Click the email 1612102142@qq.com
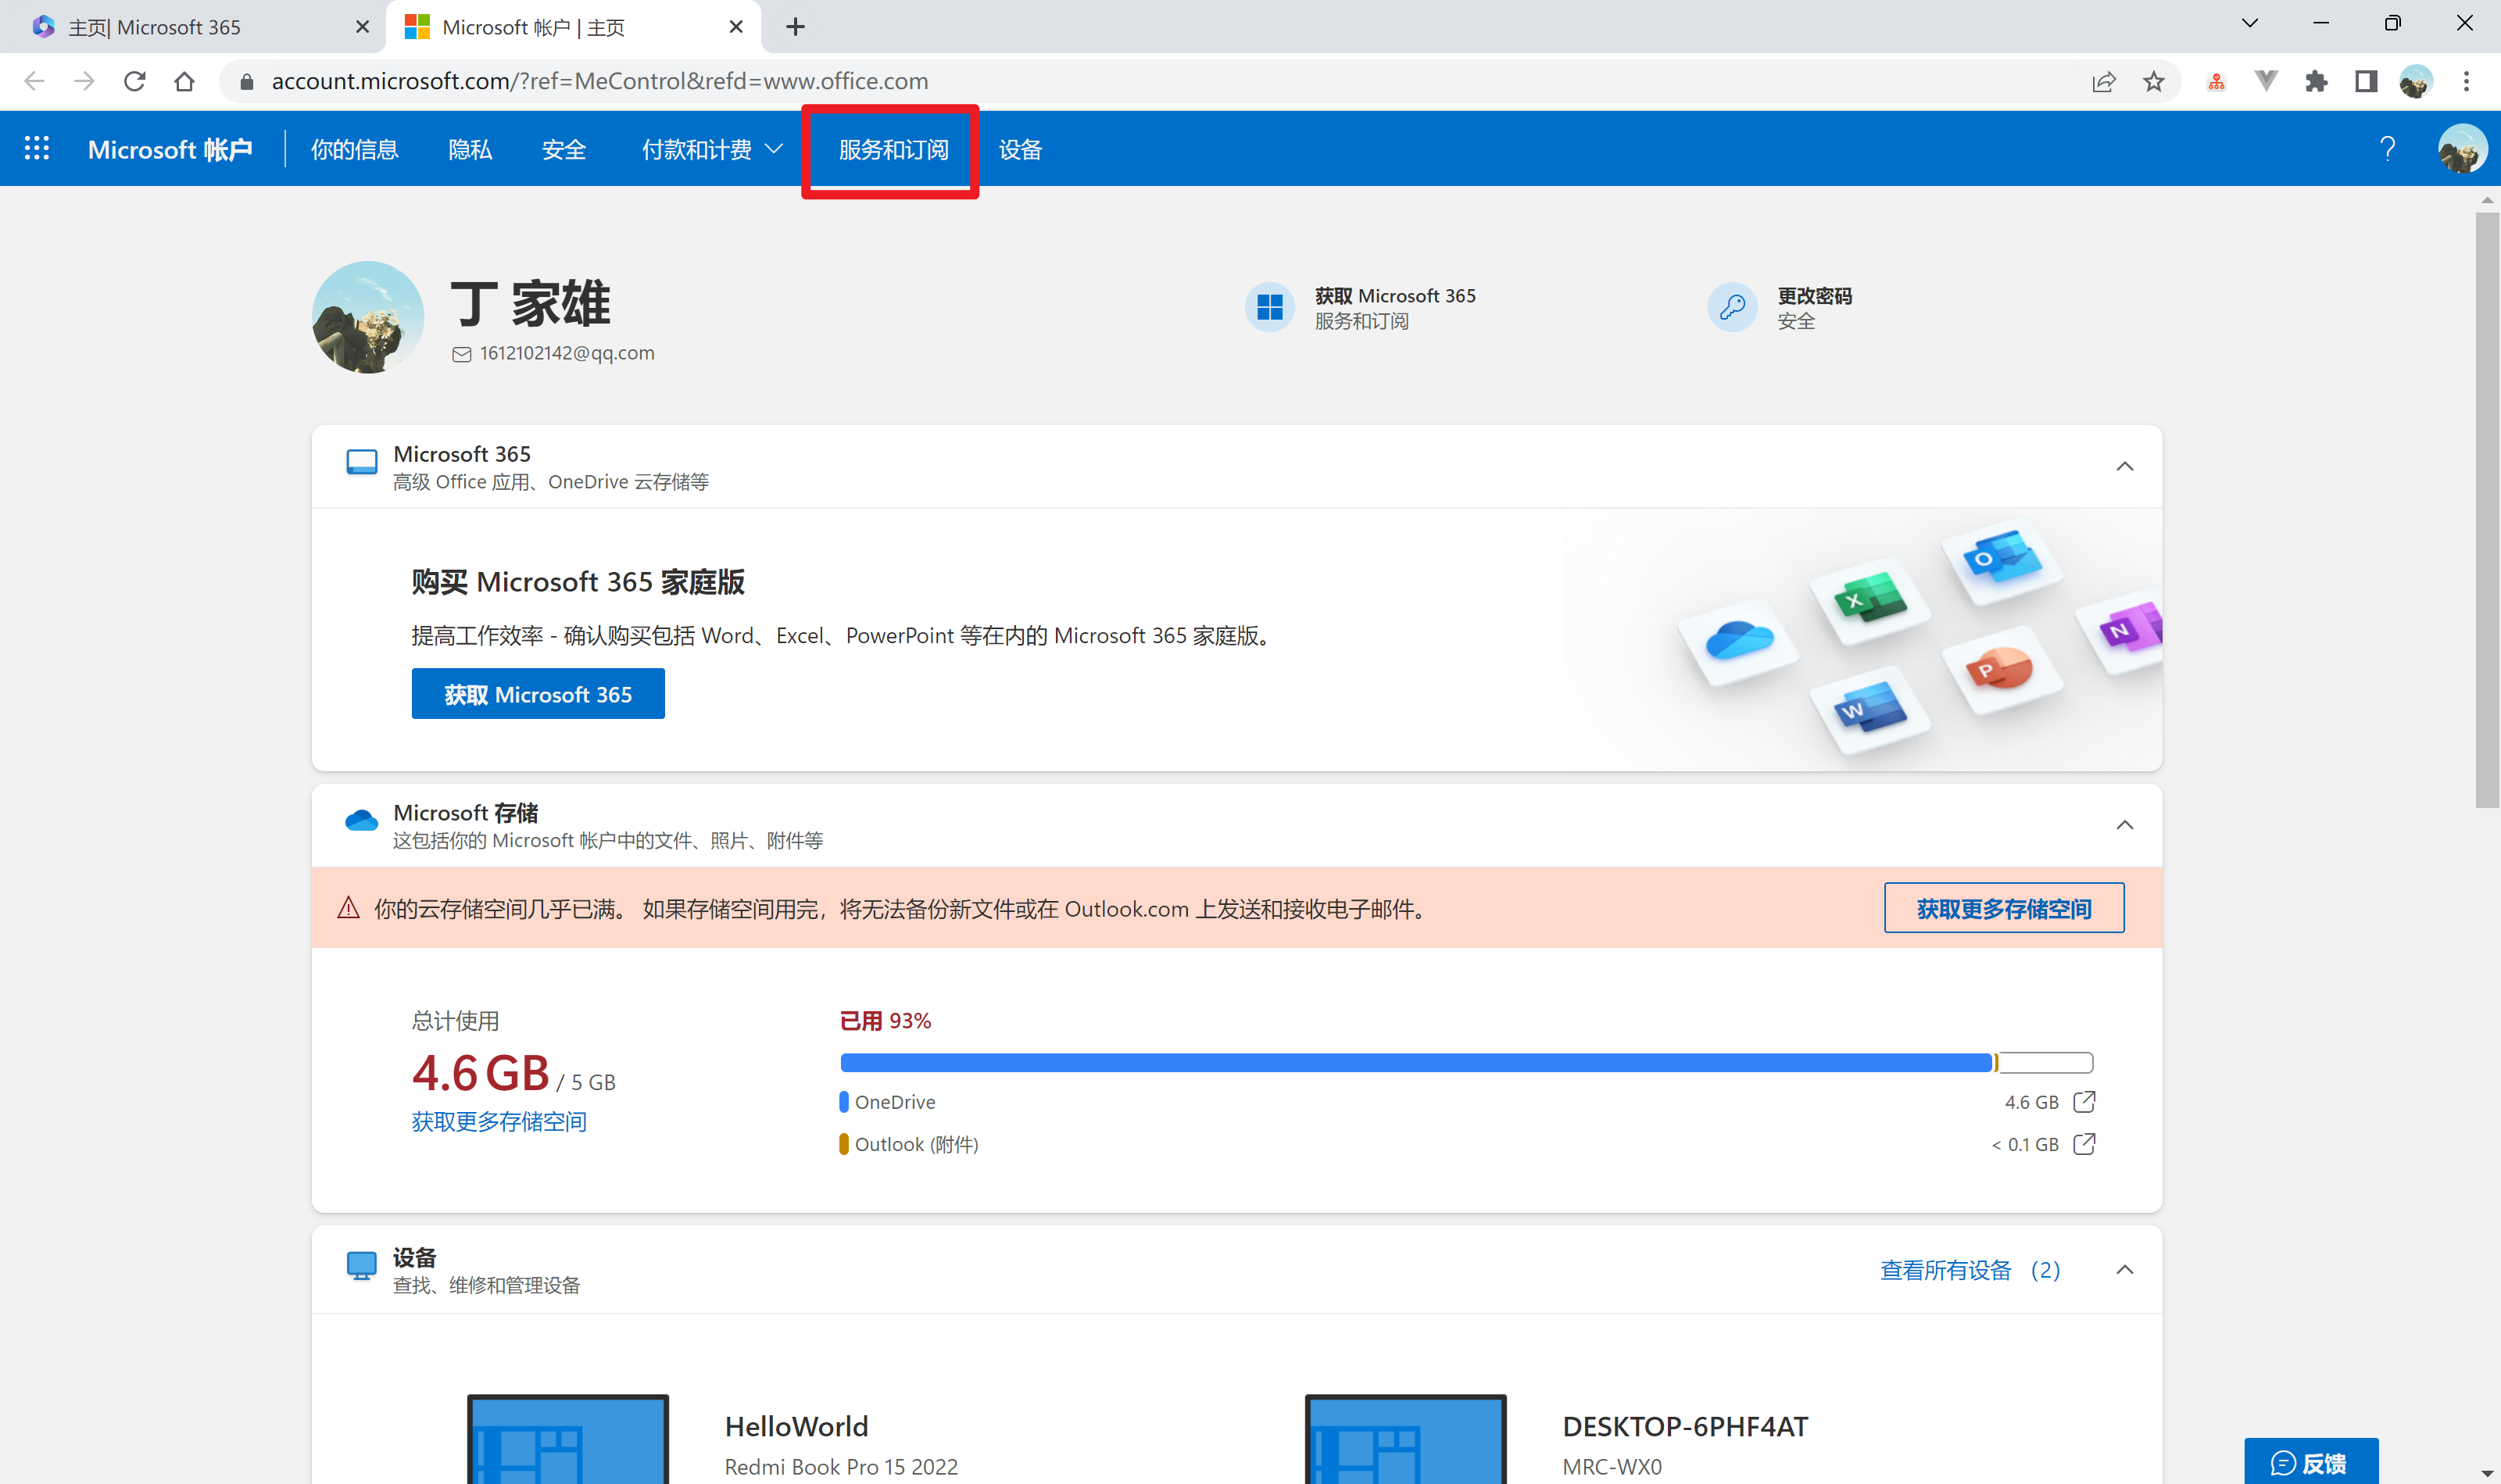 [x=566, y=353]
